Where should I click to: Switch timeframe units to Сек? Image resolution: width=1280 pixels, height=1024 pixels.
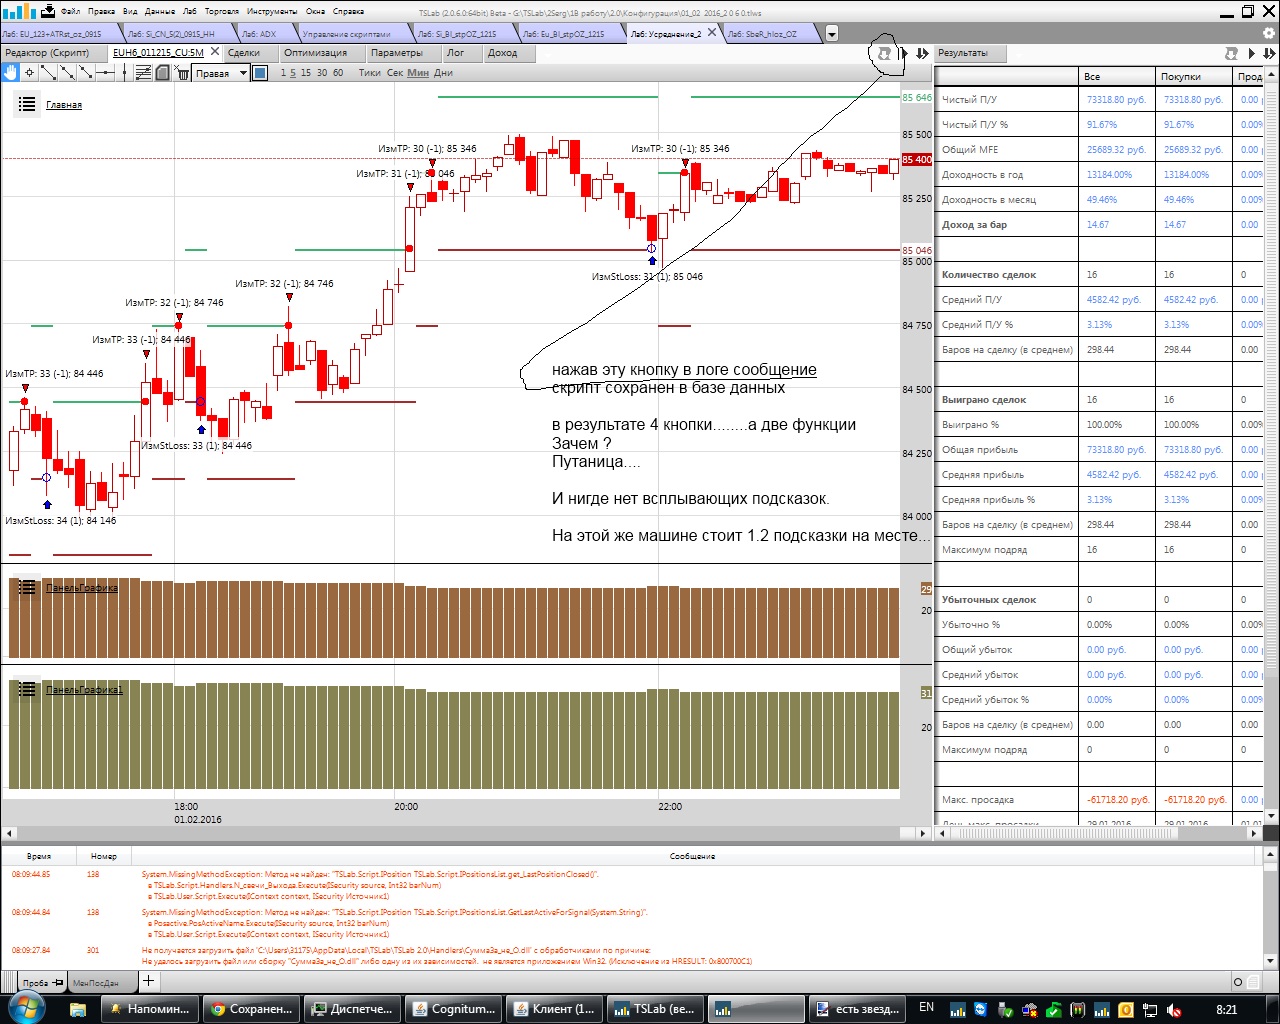(395, 72)
